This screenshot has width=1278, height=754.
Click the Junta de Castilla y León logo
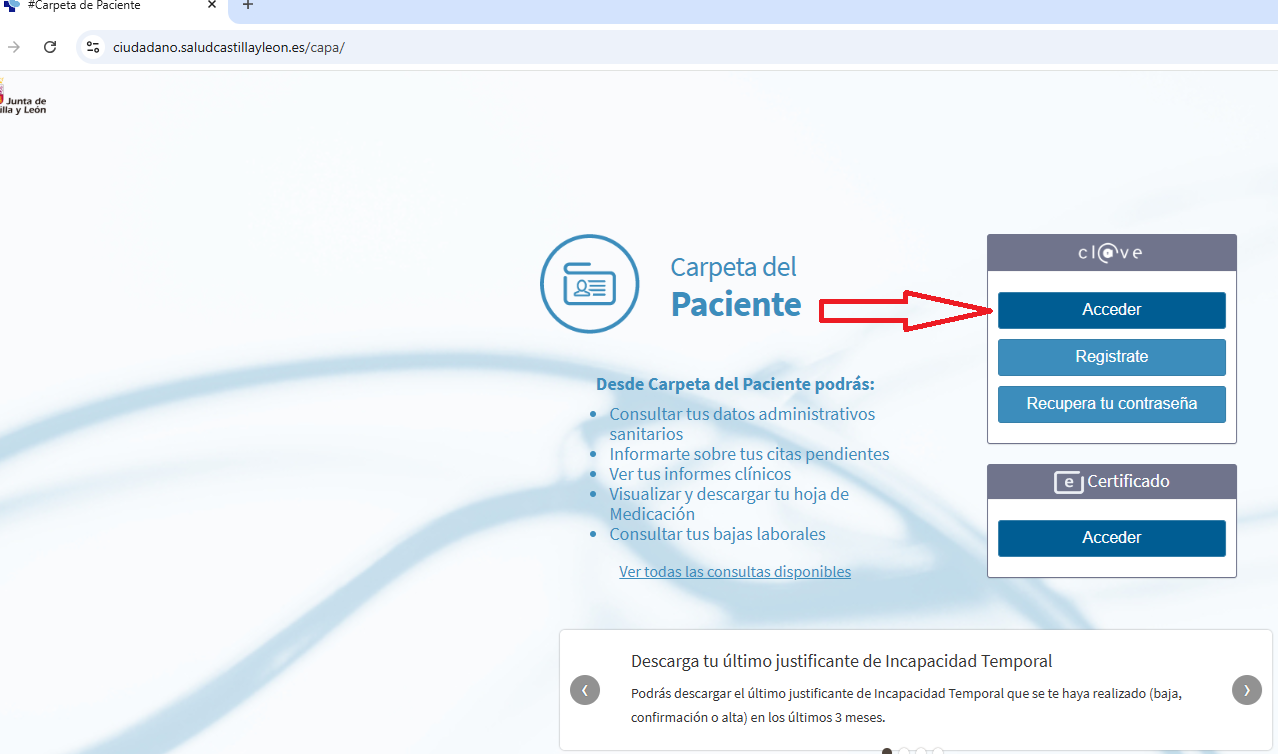coord(20,98)
